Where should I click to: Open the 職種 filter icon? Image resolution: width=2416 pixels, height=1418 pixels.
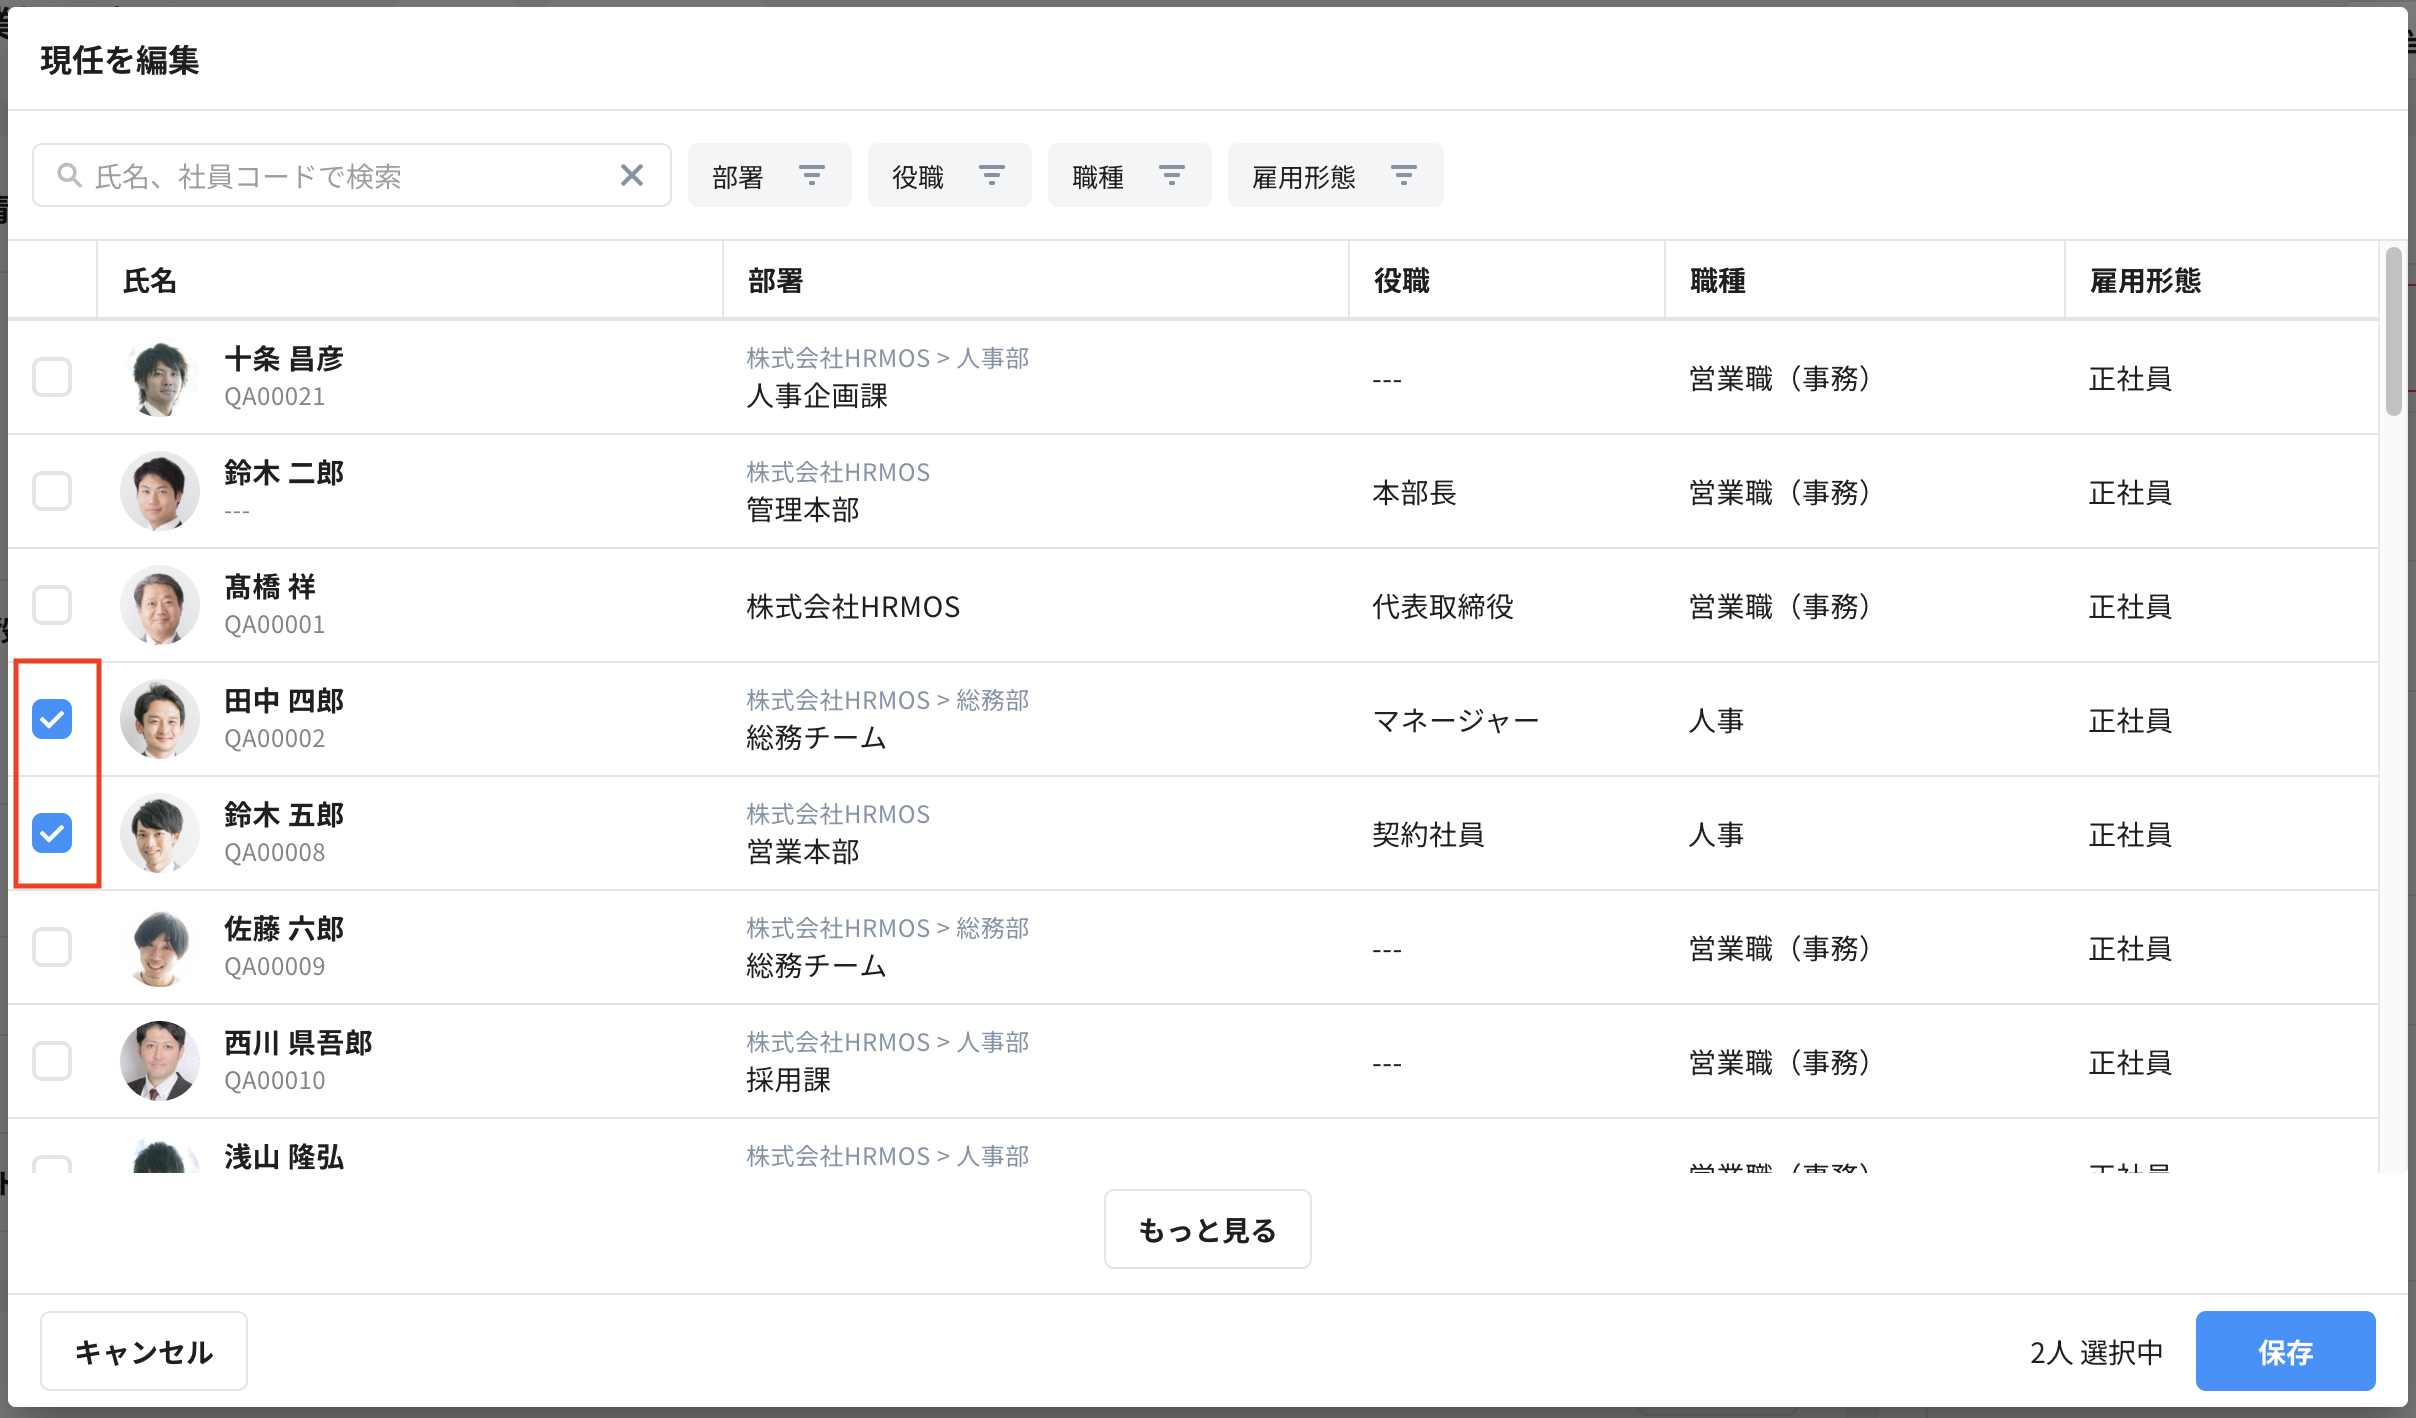point(1172,175)
